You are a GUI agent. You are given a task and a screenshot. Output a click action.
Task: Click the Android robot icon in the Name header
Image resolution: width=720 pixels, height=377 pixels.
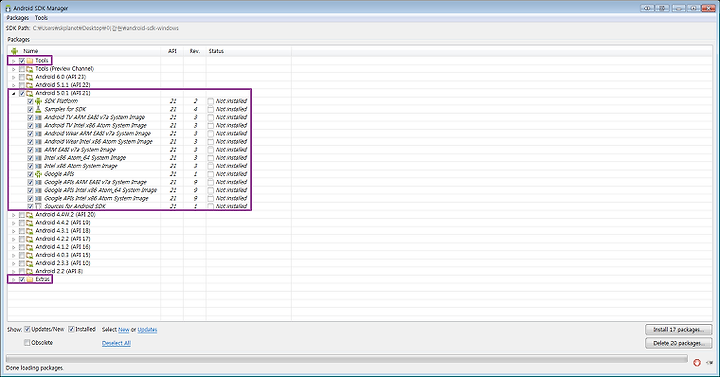[x=14, y=51]
